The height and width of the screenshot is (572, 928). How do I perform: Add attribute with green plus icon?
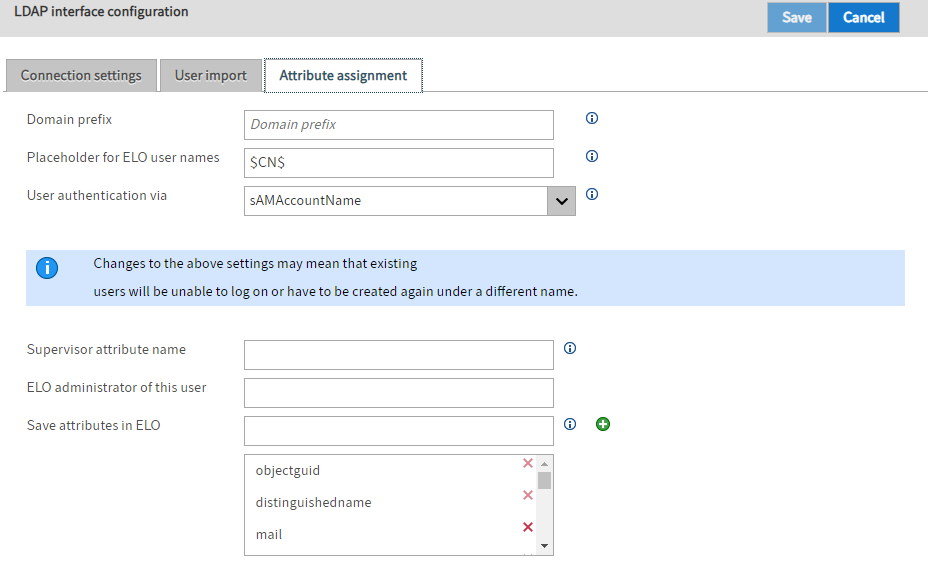click(602, 424)
